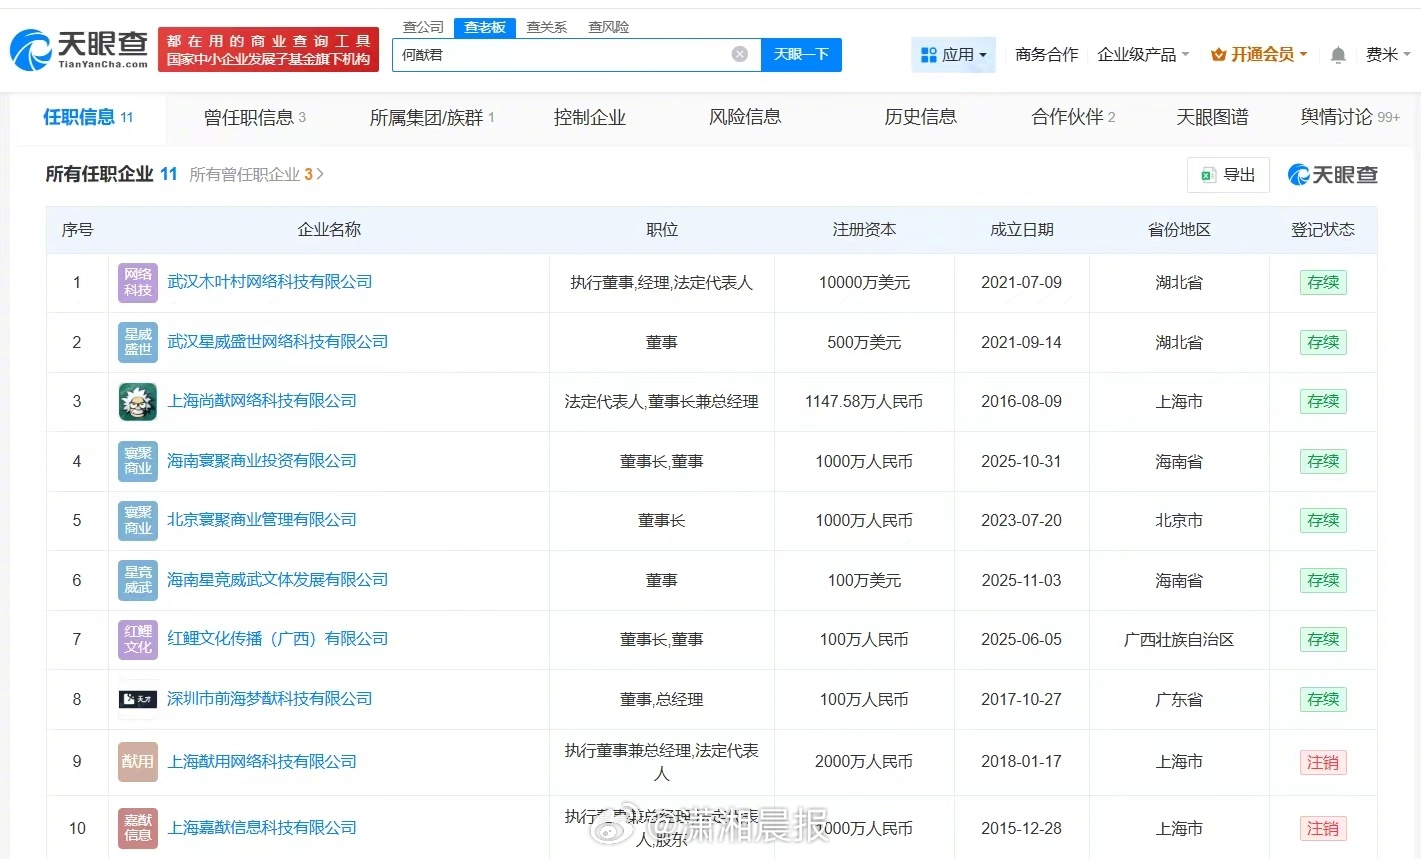Select the 查老板 search tab
Image resolution: width=1421 pixels, height=859 pixels.
point(485,27)
